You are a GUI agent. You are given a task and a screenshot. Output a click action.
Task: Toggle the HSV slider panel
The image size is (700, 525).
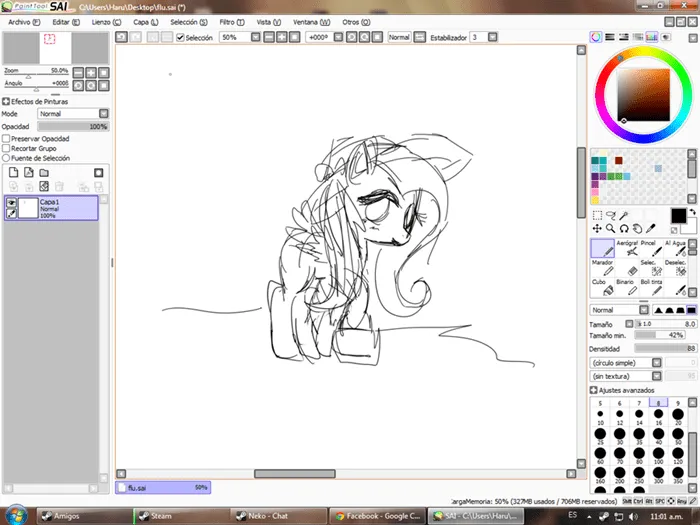point(624,37)
